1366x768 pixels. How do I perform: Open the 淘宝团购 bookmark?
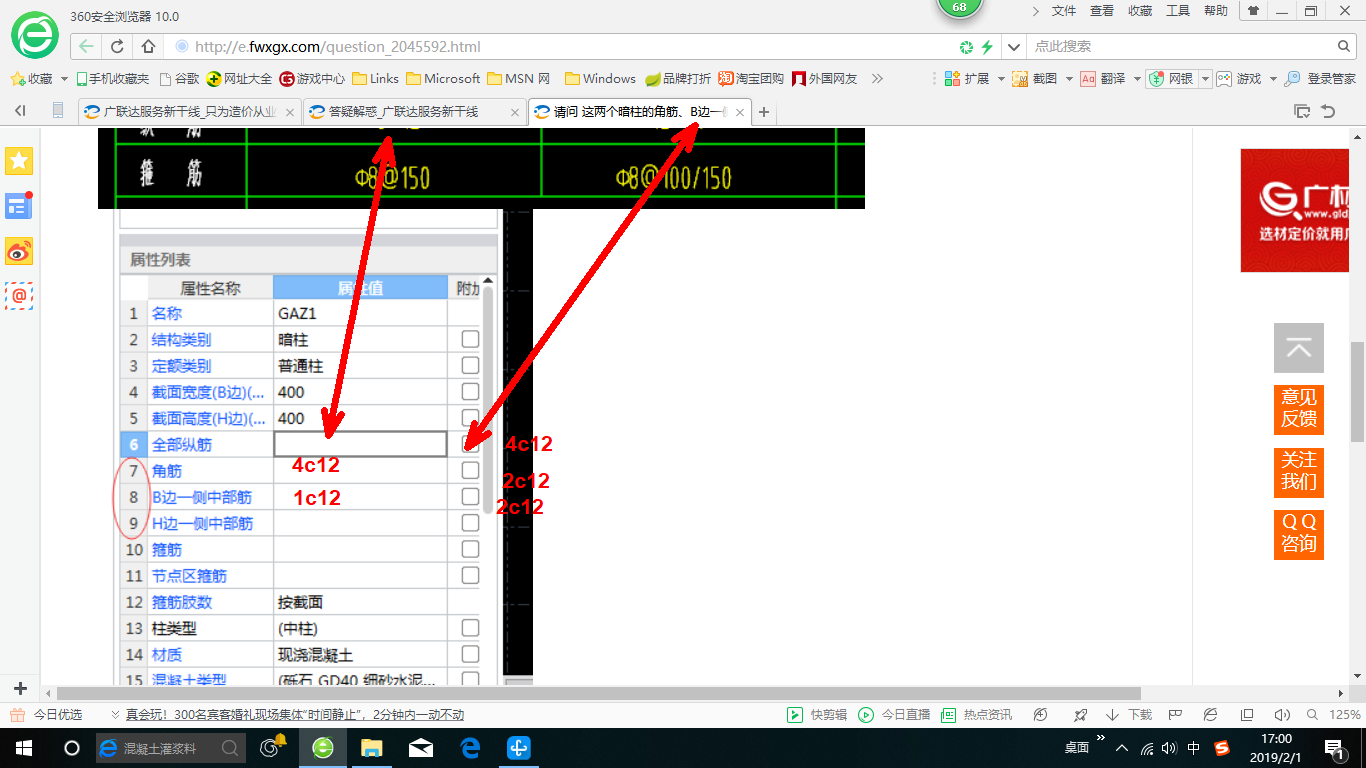(751, 78)
